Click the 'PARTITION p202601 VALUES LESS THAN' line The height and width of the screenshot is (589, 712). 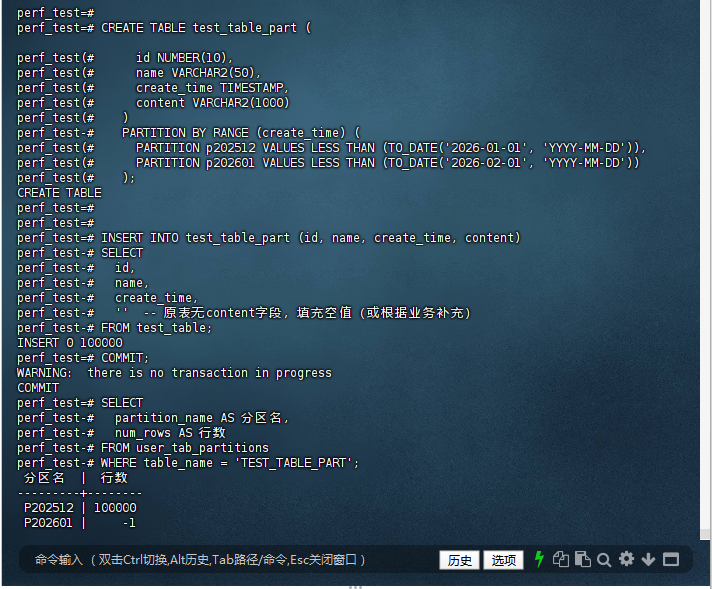[387, 163]
